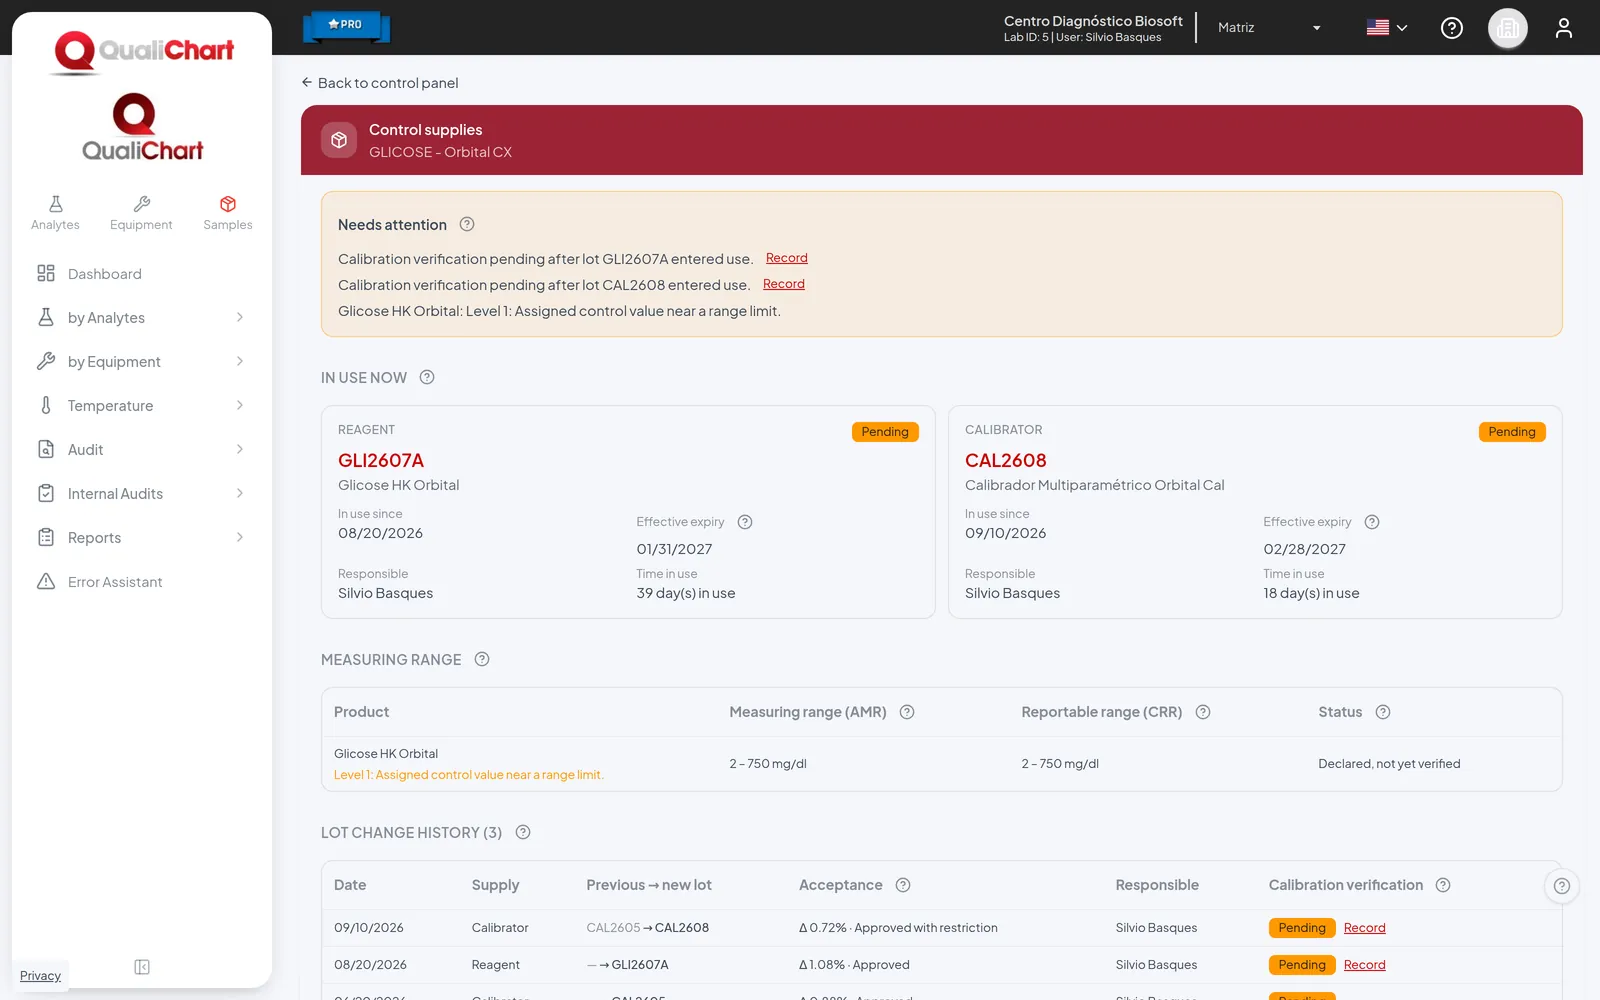
Task: Expand the by Analytes menu
Action: pos(142,318)
